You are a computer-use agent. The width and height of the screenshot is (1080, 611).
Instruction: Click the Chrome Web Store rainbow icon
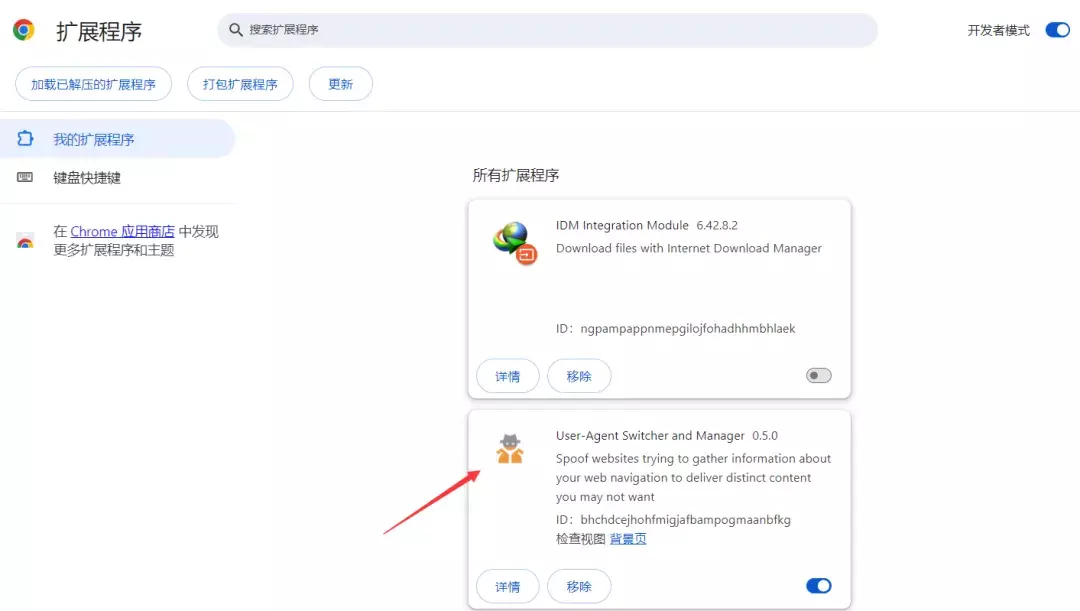pos(25,240)
